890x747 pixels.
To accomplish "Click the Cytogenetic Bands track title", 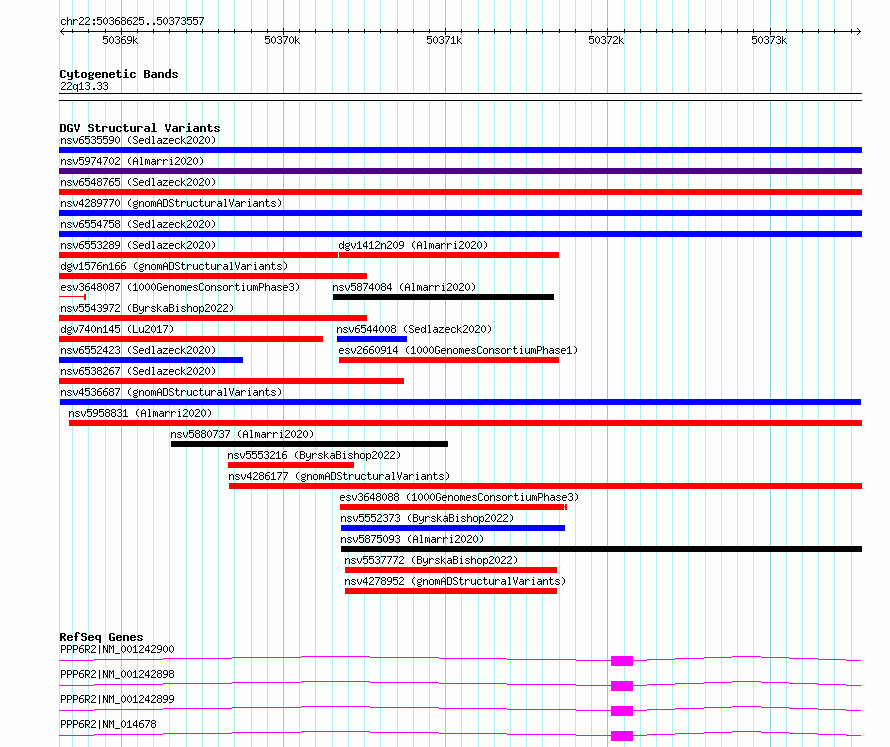I will pyautogui.click(x=119, y=74).
